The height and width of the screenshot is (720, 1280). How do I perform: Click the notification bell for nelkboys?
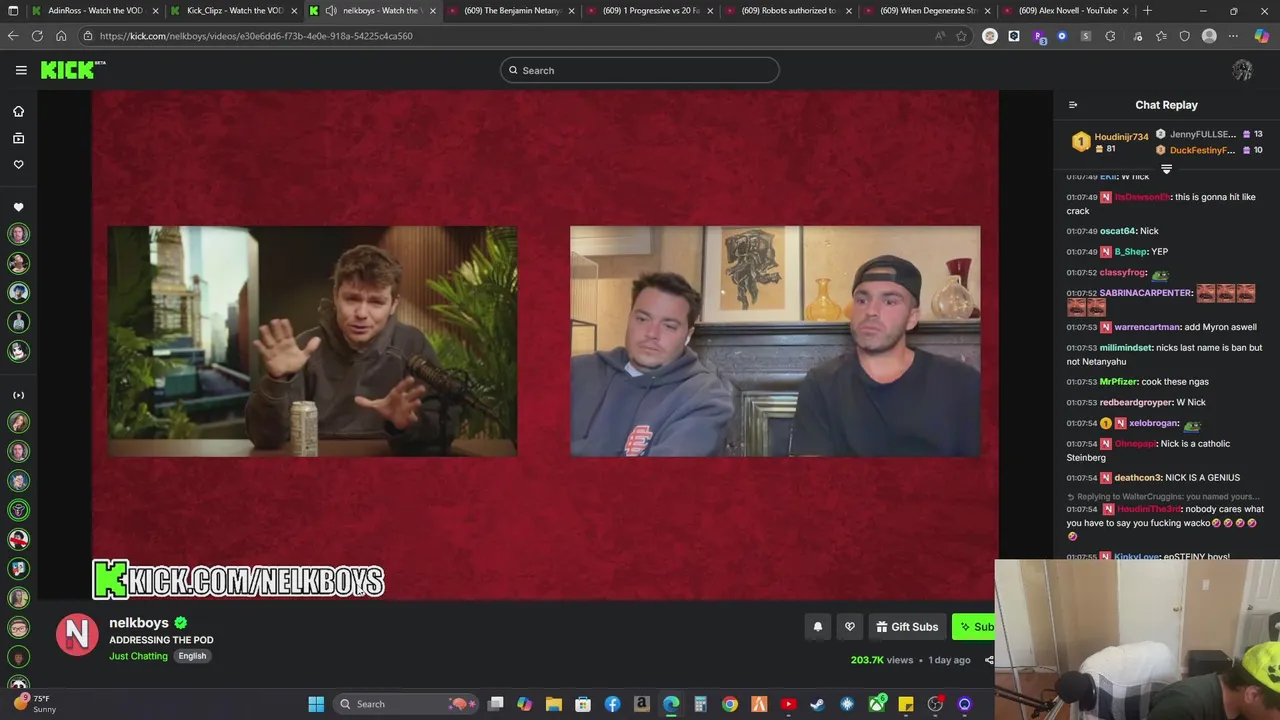[x=818, y=627]
